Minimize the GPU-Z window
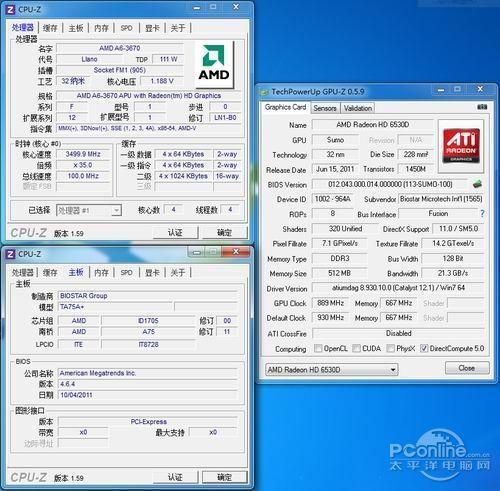The width and height of the screenshot is (500, 491). pyautogui.click(x=441, y=90)
